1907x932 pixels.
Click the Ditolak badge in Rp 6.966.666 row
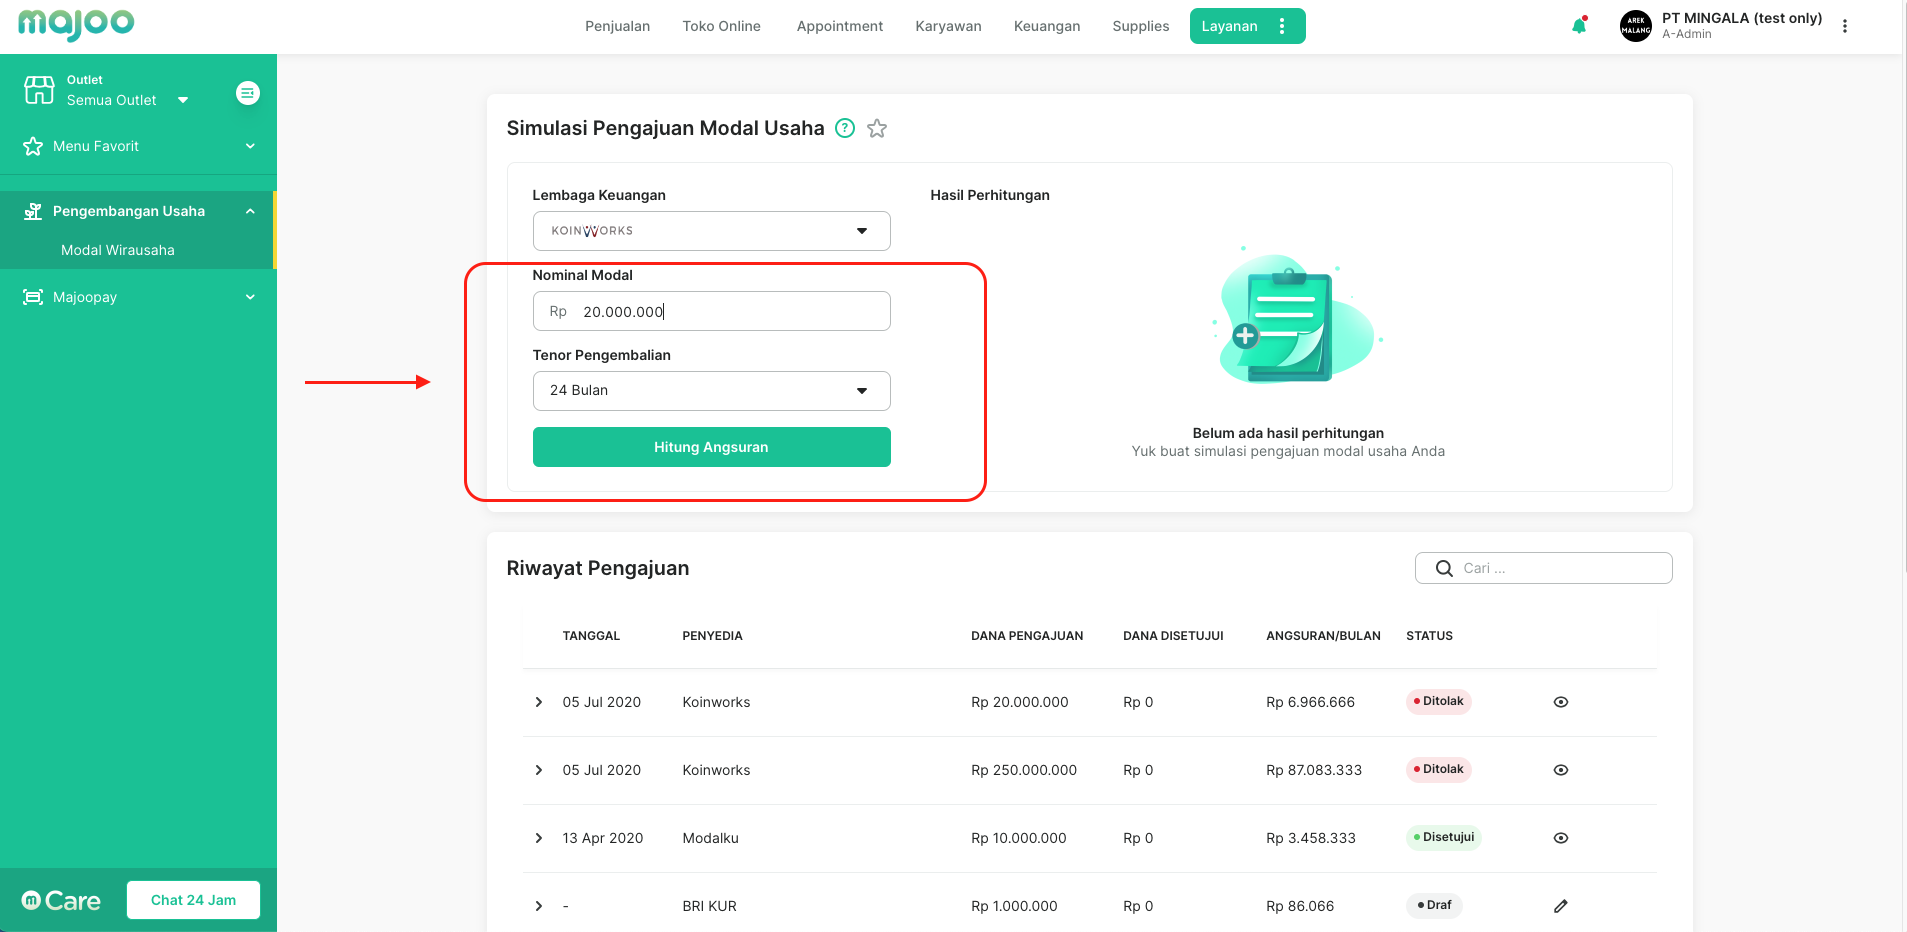click(x=1438, y=701)
